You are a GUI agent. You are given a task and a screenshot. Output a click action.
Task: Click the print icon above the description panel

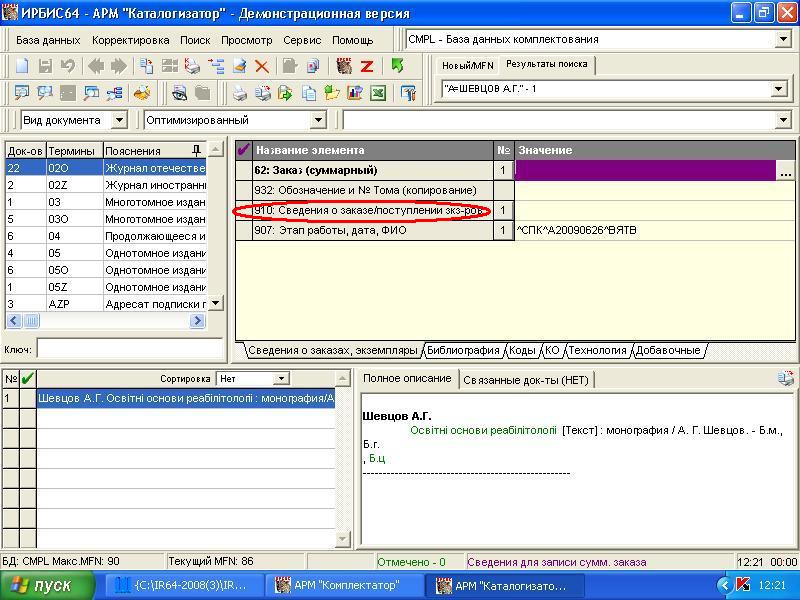click(786, 379)
